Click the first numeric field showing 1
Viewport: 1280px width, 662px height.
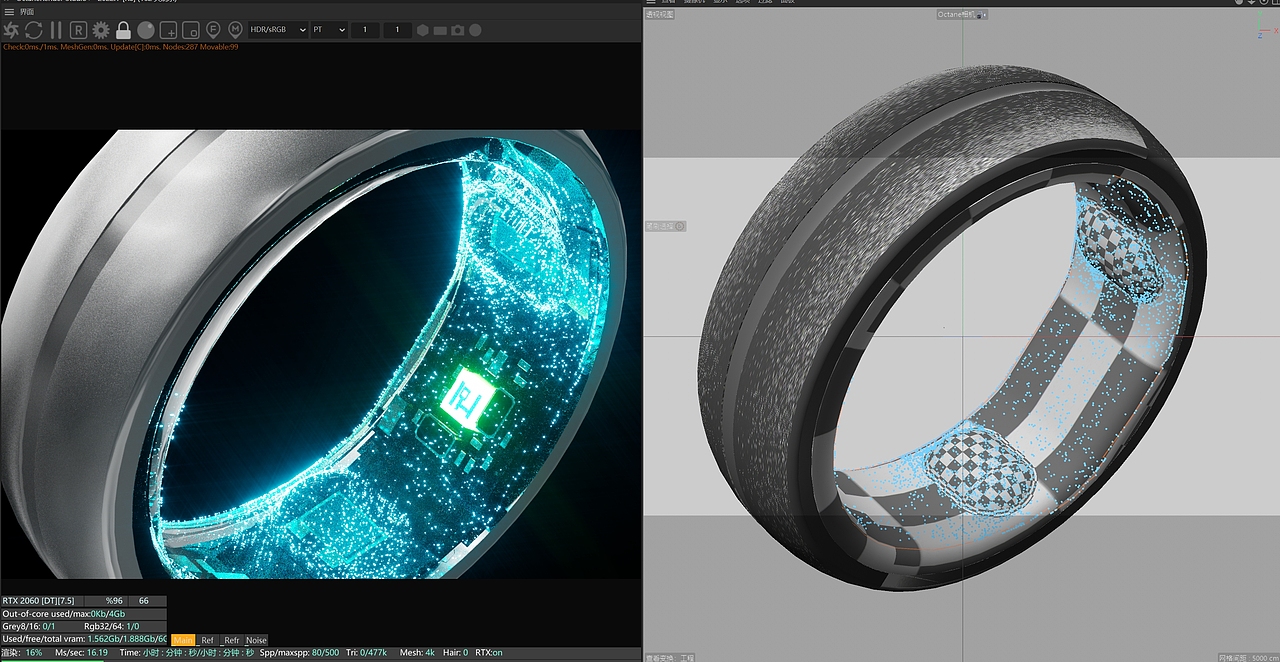coord(365,30)
